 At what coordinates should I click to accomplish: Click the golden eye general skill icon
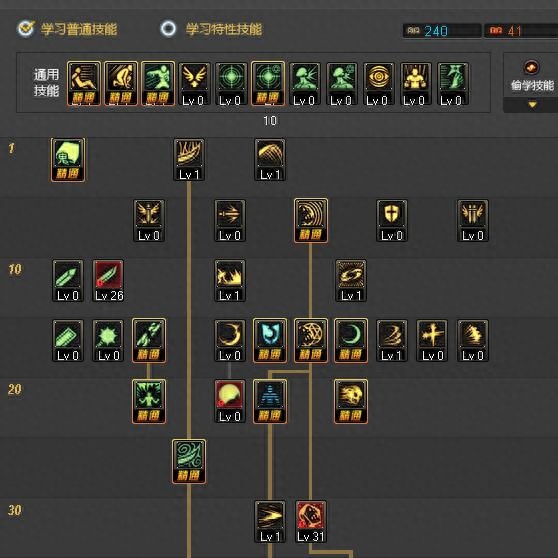point(379,84)
